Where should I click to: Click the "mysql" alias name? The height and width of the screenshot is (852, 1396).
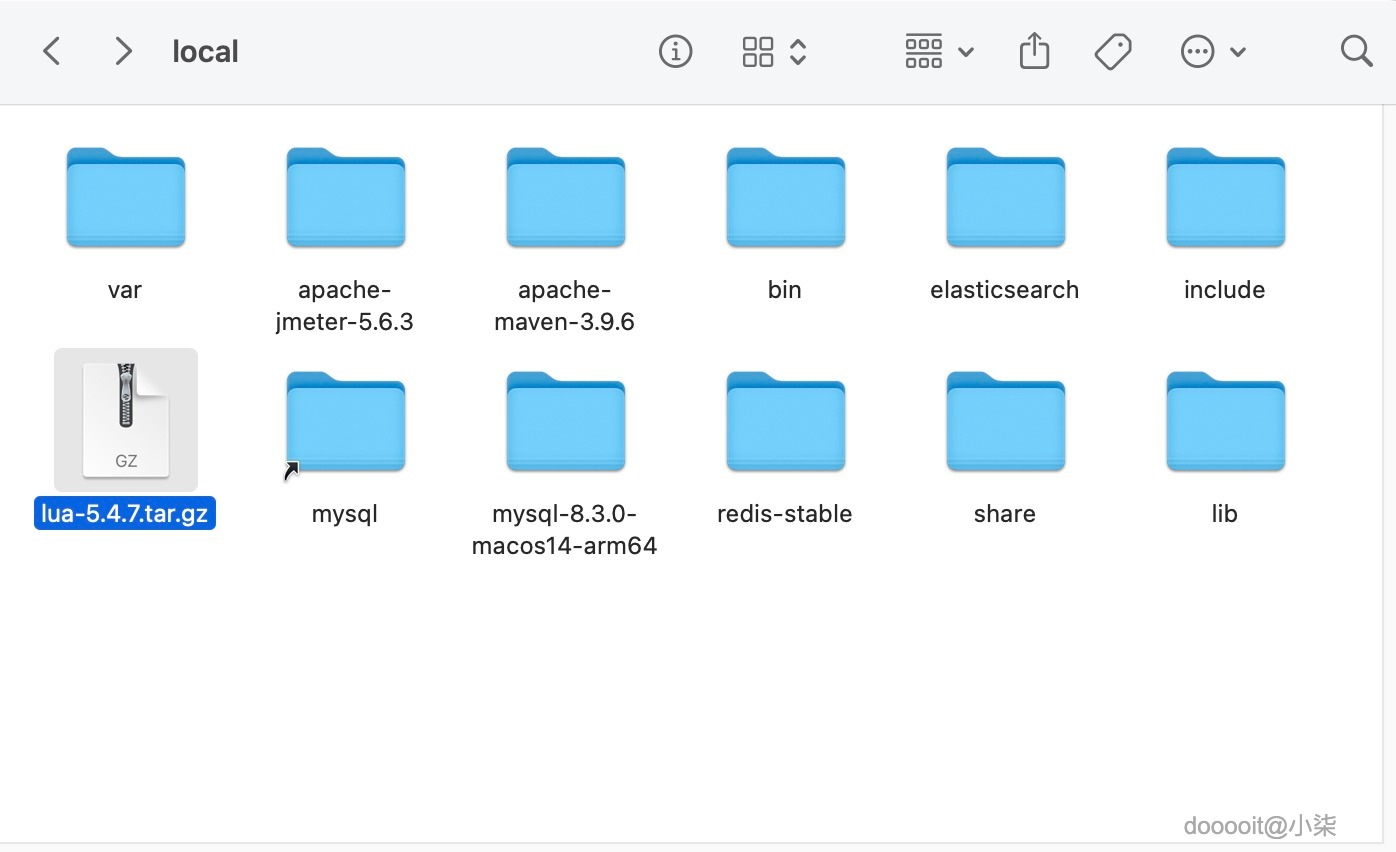(x=345, y=515)
